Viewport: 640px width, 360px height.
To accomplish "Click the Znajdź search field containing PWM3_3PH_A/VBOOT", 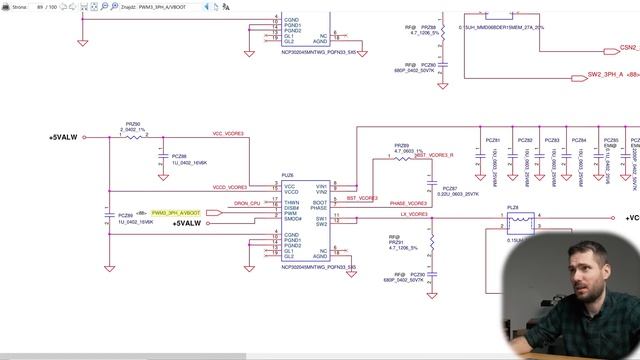I will pyautogui.click(x=169, y=7).
